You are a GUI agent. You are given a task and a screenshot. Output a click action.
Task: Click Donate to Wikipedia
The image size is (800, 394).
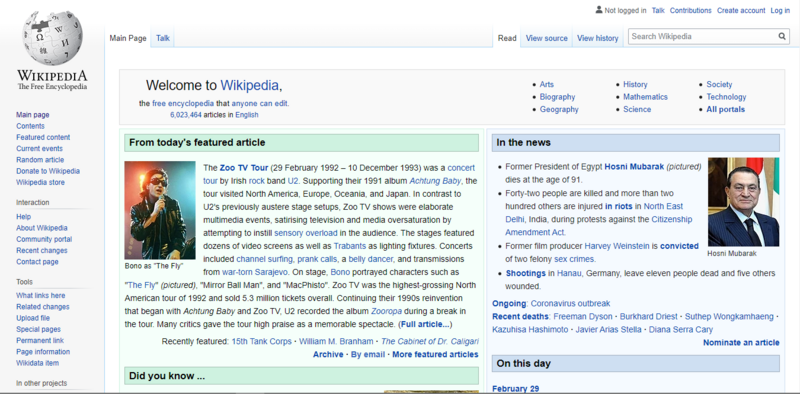point(48,171)
